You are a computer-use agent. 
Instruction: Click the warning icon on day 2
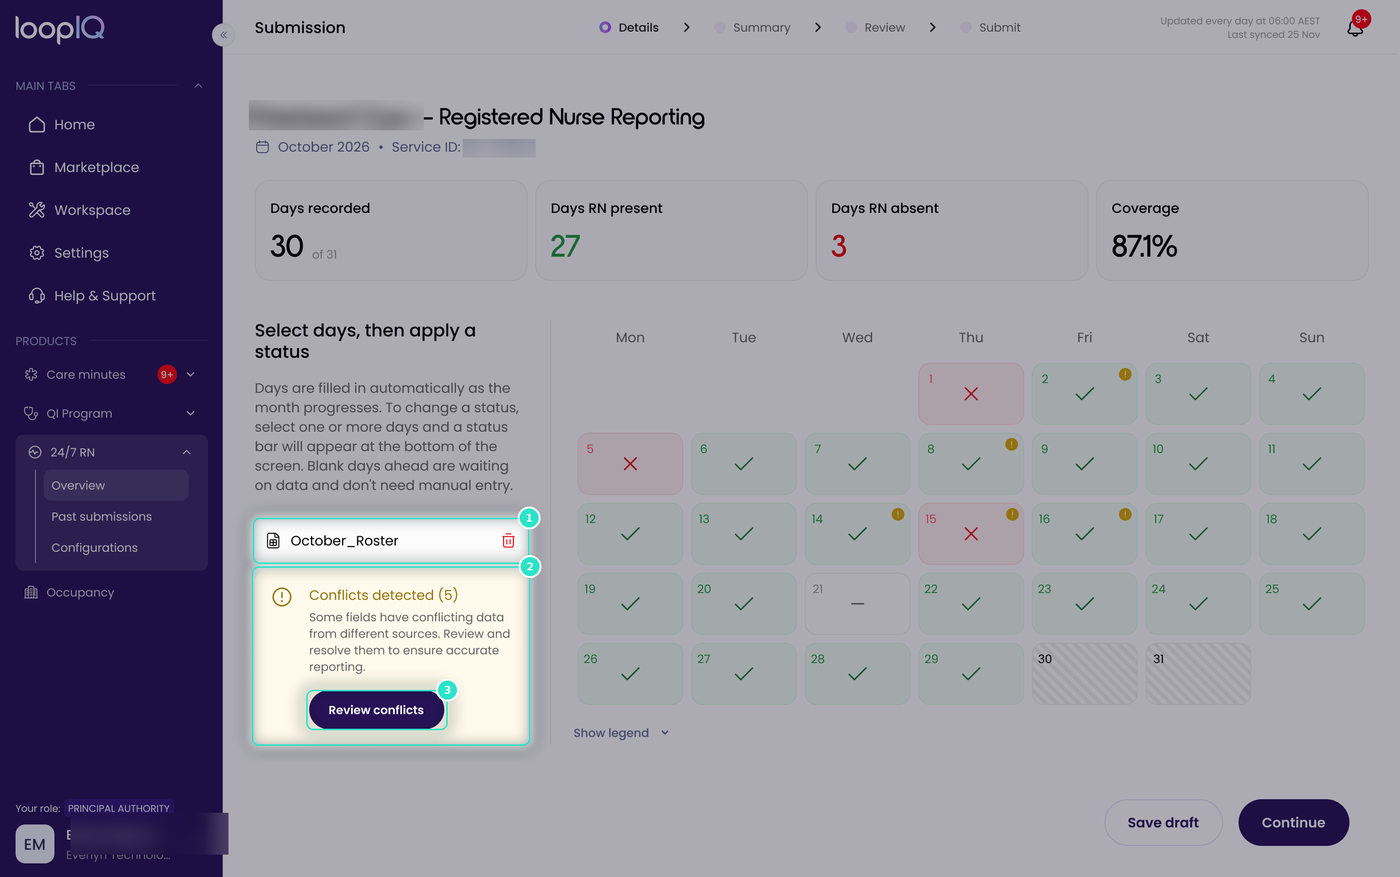[1125, 374]
